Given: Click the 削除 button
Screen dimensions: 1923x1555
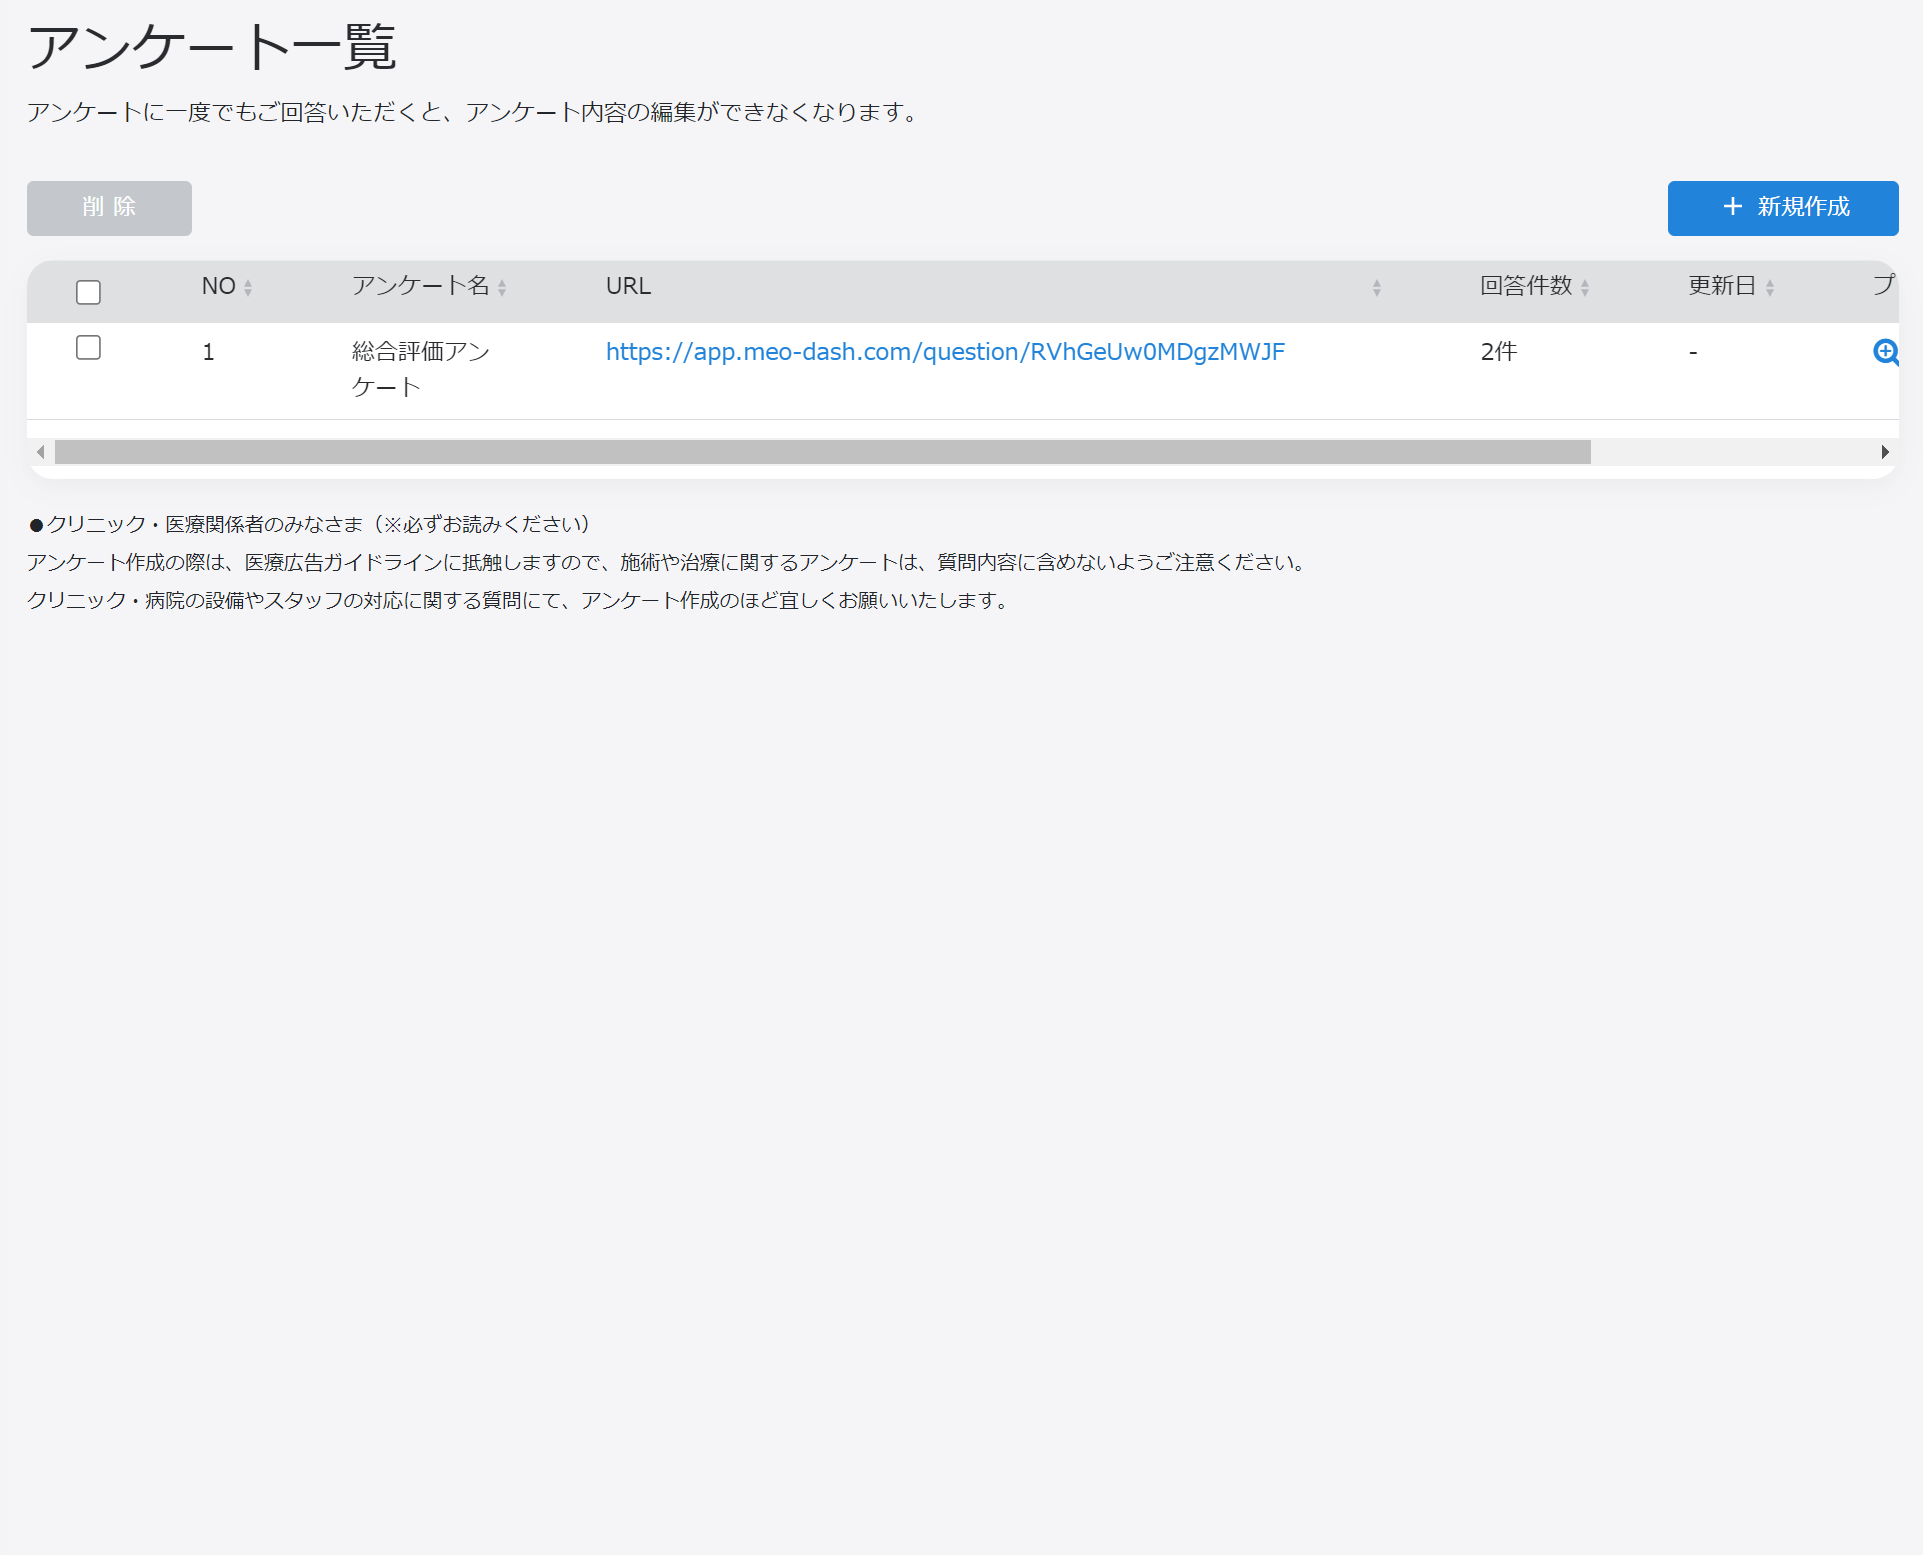Looking at the screenshot, I should [x=109, y=208].
